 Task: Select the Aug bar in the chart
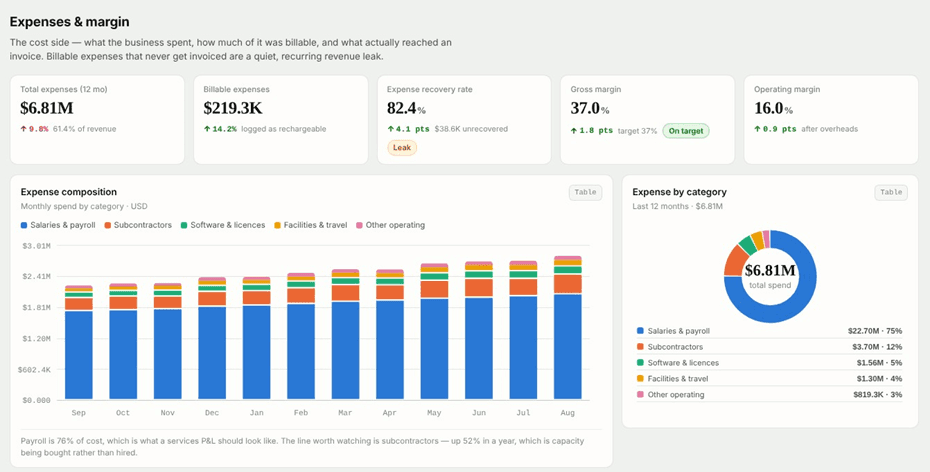click(x=568, y=327)
